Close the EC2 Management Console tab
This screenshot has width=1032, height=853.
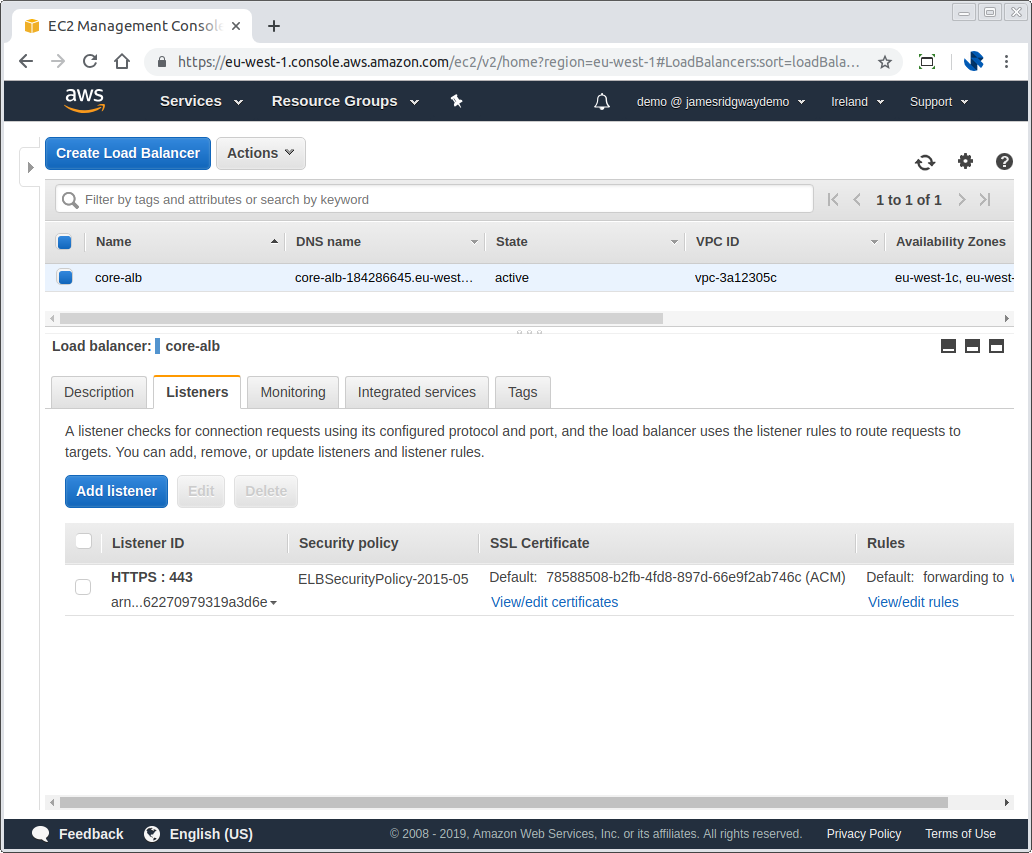236,26
